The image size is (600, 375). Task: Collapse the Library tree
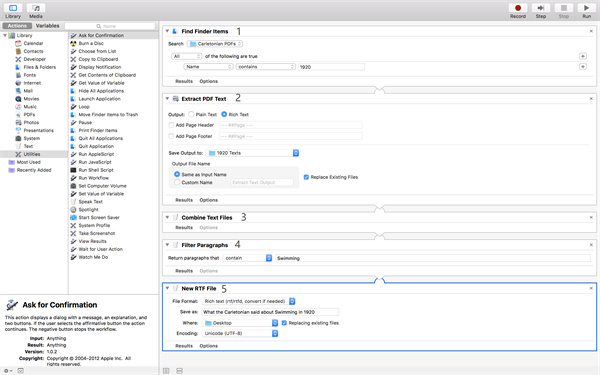pyautogui.click(x=5, y=35)
